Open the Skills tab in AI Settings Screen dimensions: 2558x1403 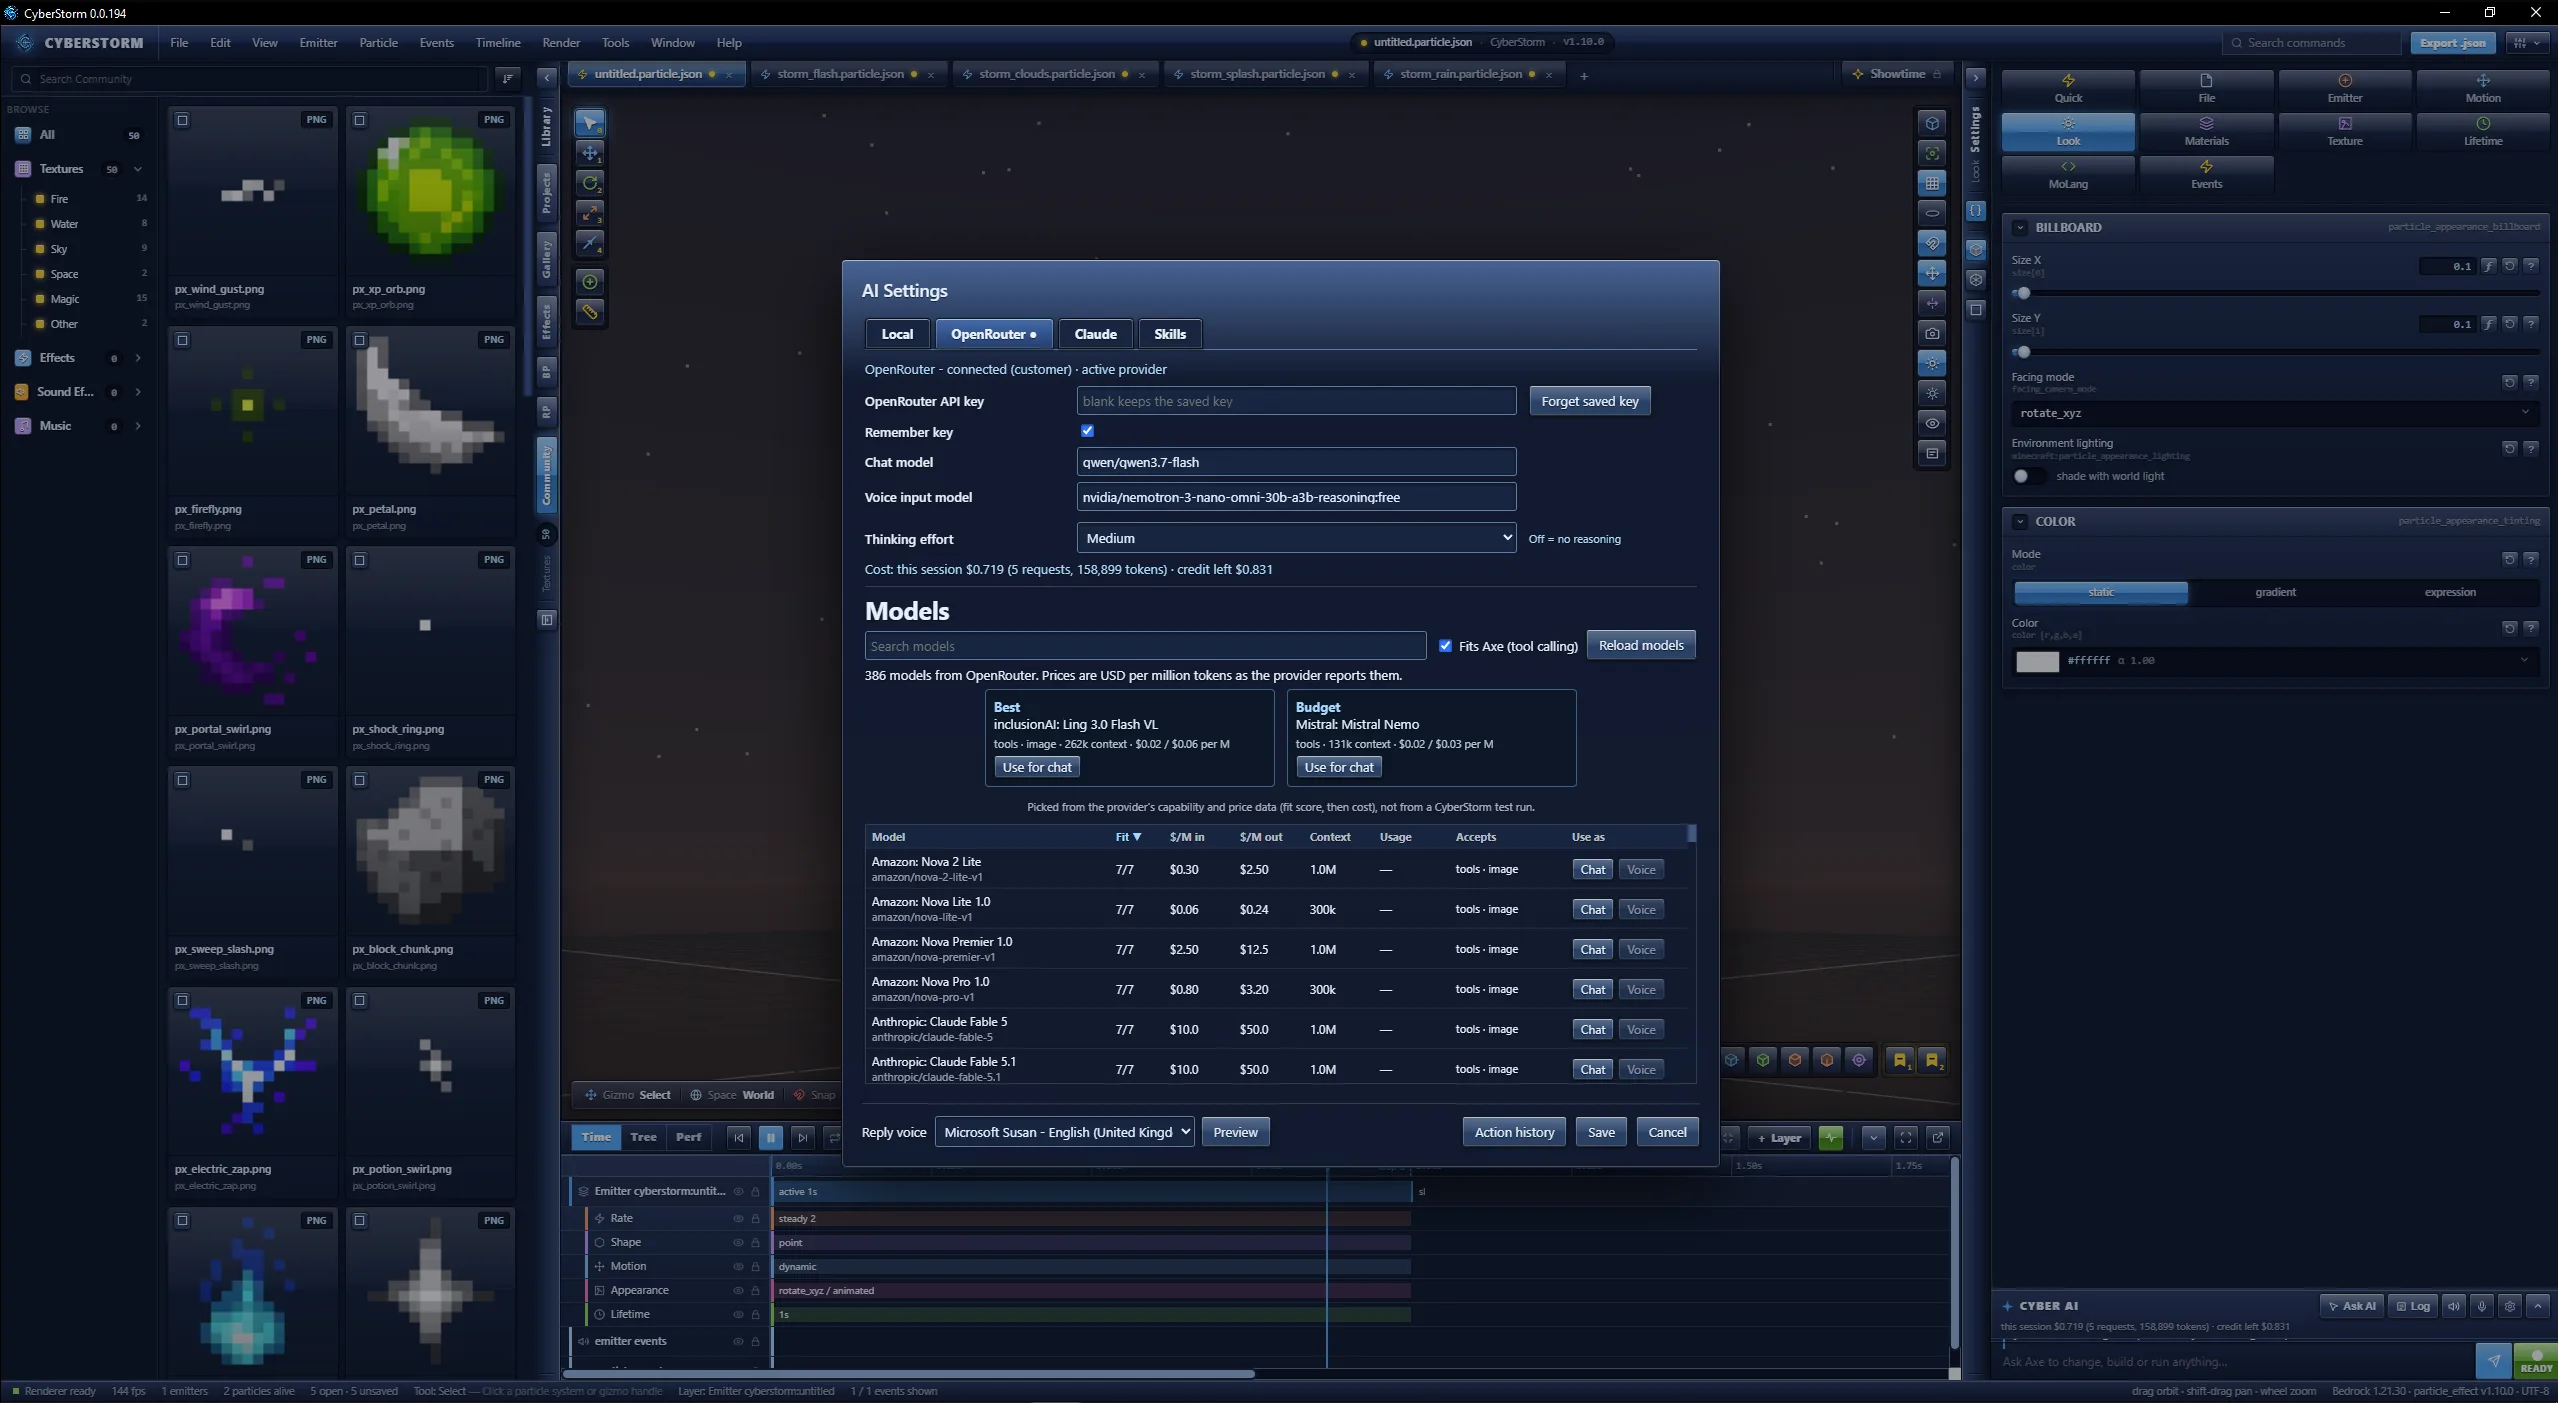coord(1169,334)
